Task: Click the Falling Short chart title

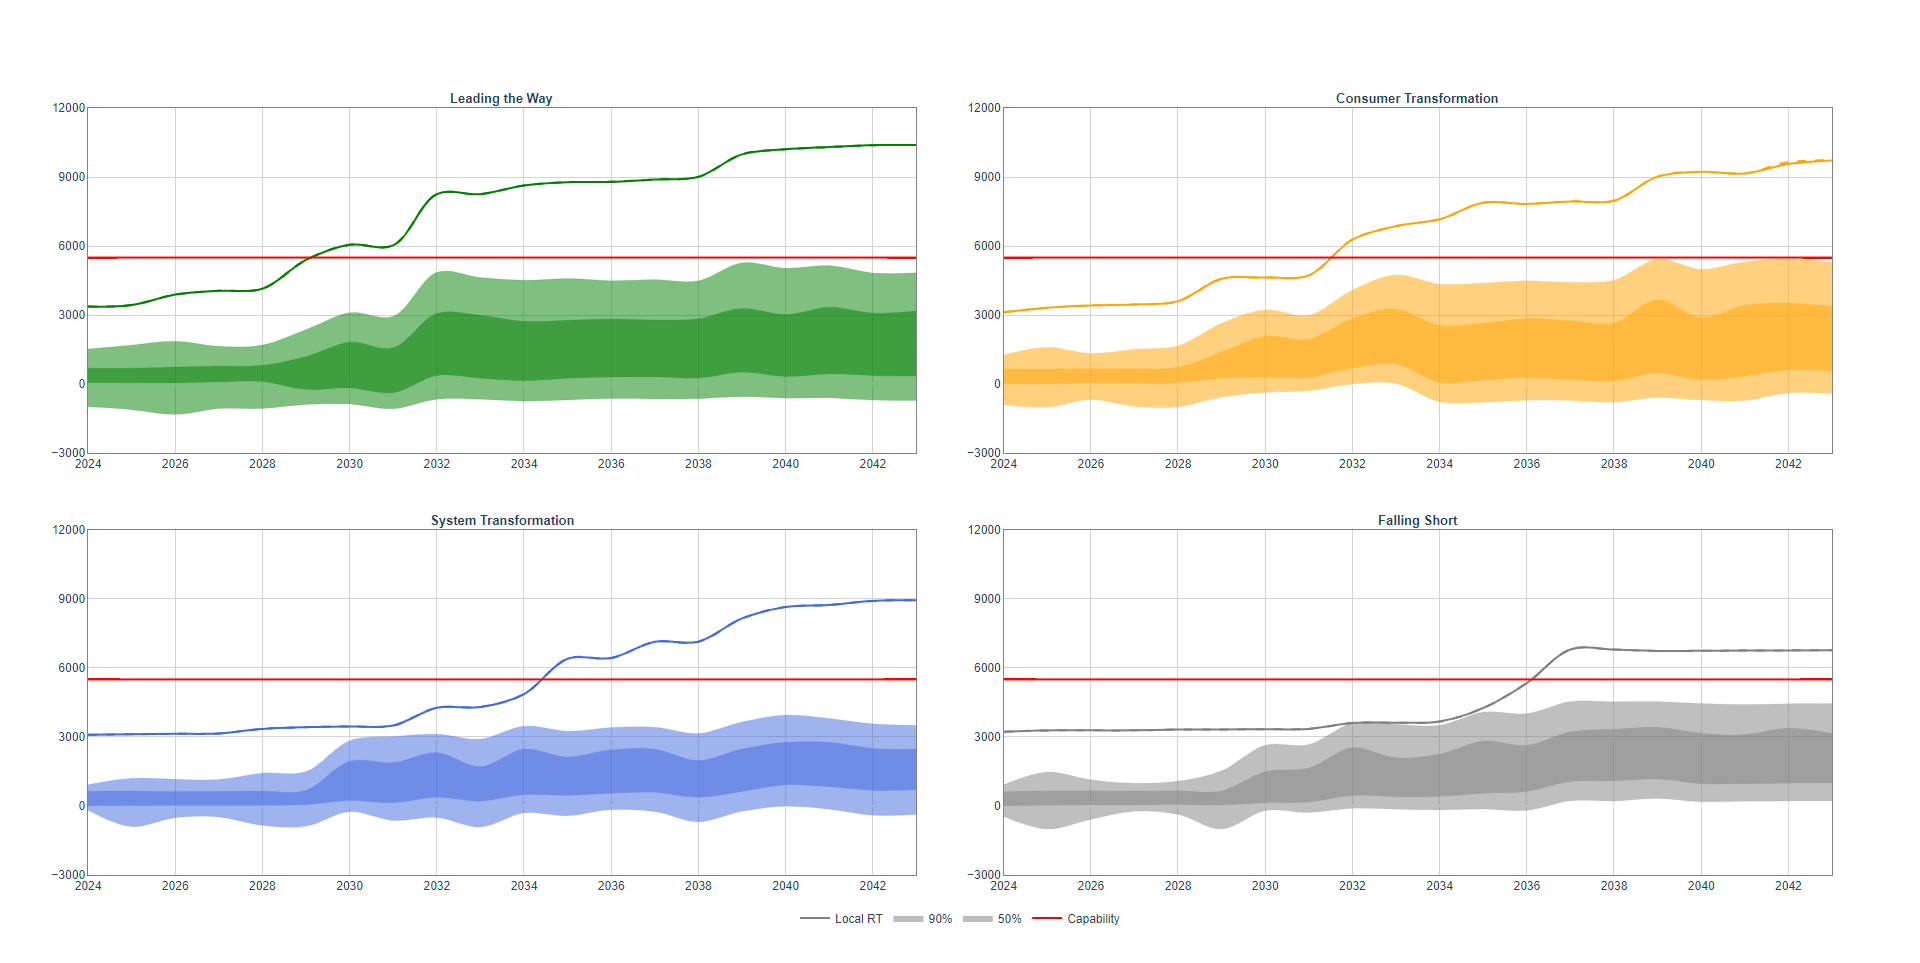Action: click(x=1417, y=520)
